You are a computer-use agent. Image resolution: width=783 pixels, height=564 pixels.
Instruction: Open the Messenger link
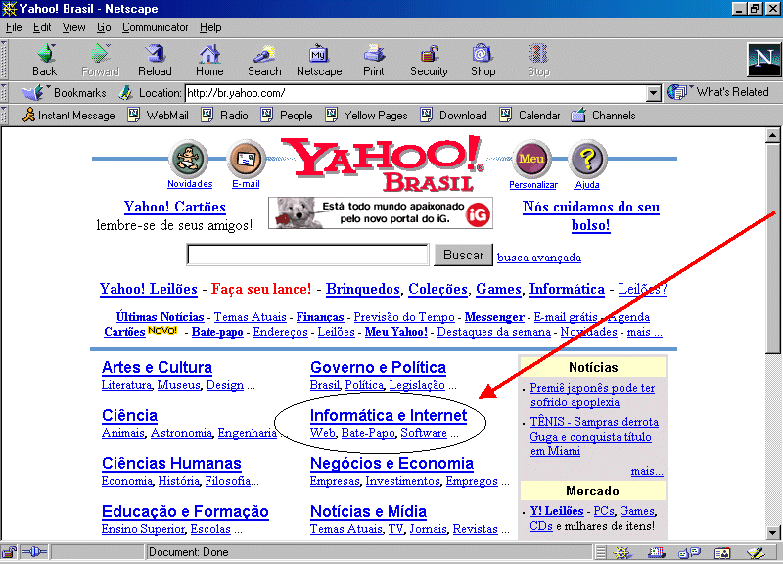coord(494,317)
